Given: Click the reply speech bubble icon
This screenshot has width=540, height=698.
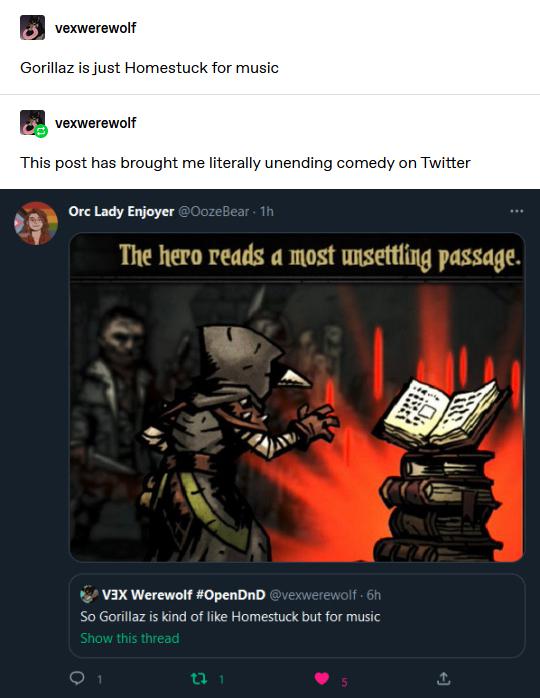Looking at the screenshot, I should coord(77,678).
